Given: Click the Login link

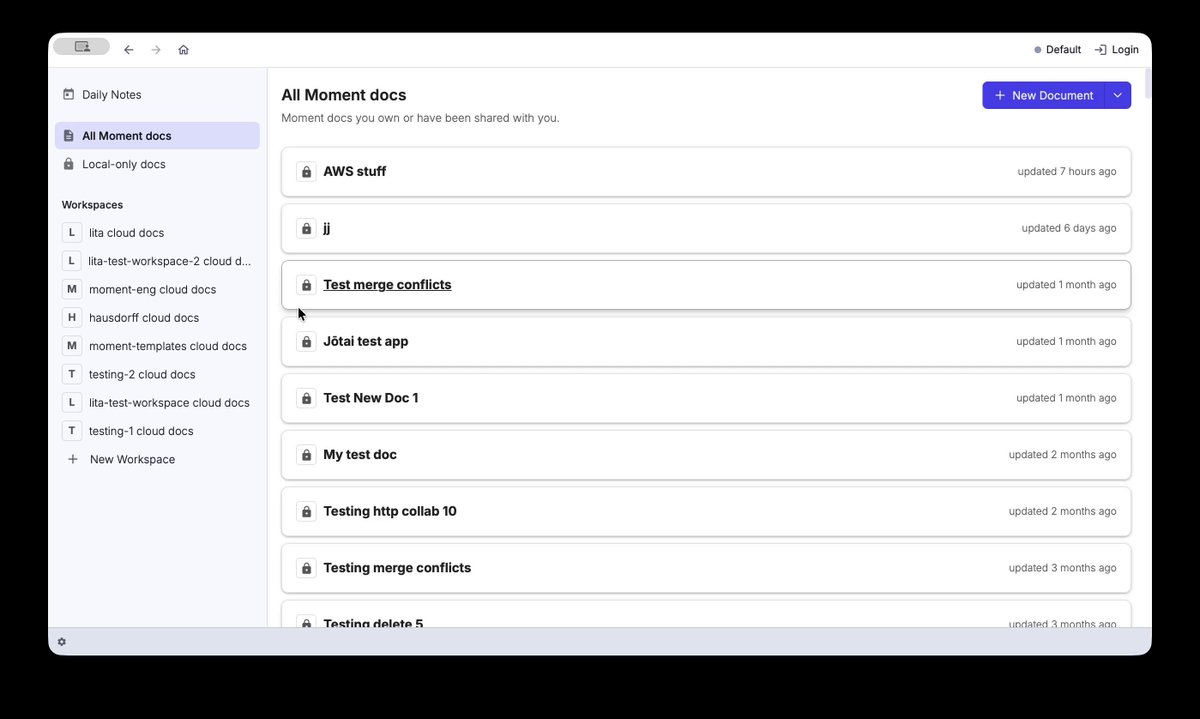Looking at the screenshot, I should tap(1116, 50).
